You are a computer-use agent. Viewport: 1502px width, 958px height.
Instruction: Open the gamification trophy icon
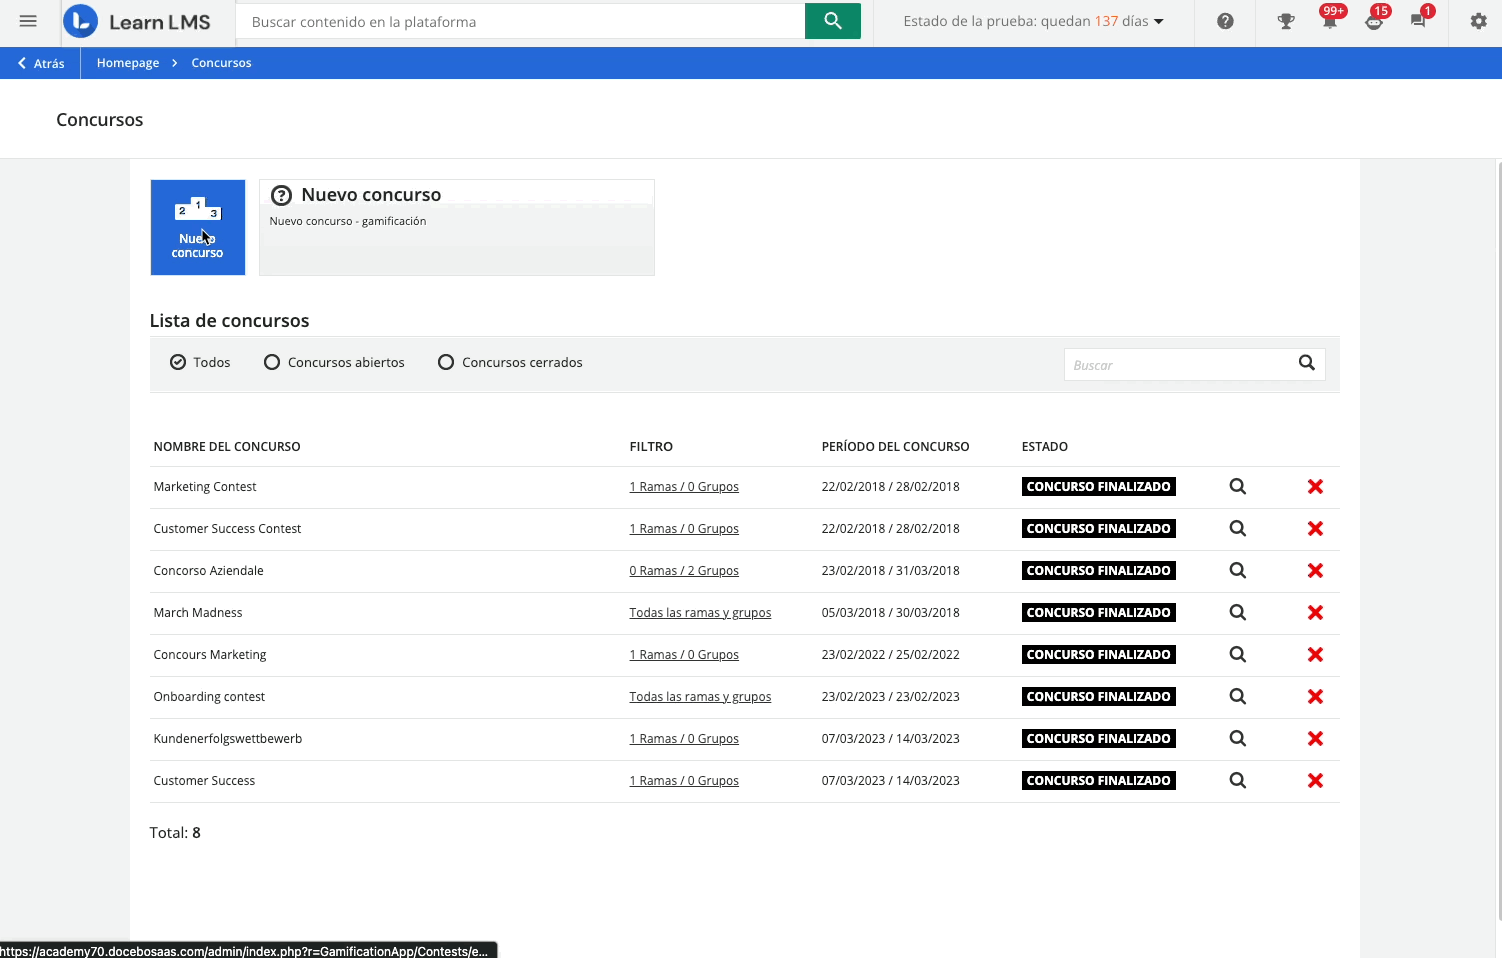(x=1286, y=21)
